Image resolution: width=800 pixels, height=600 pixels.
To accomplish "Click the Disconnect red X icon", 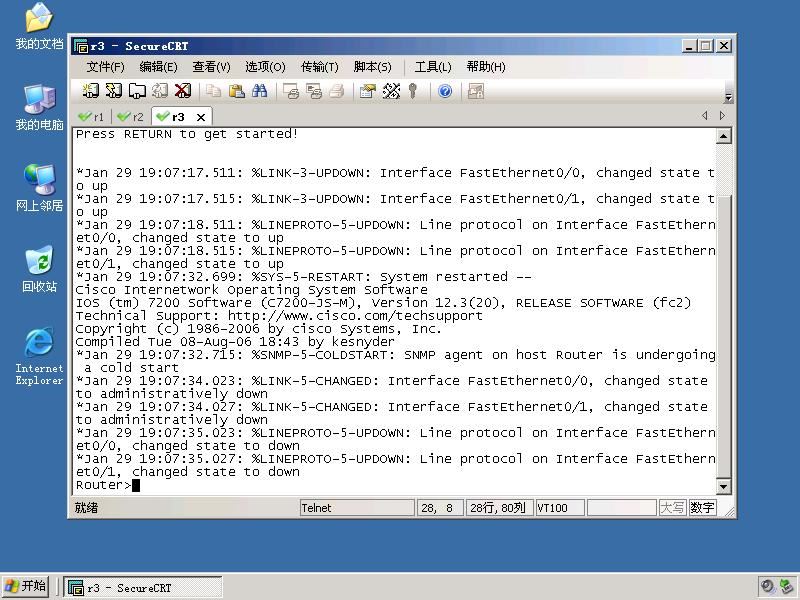I will click(183, 91).
